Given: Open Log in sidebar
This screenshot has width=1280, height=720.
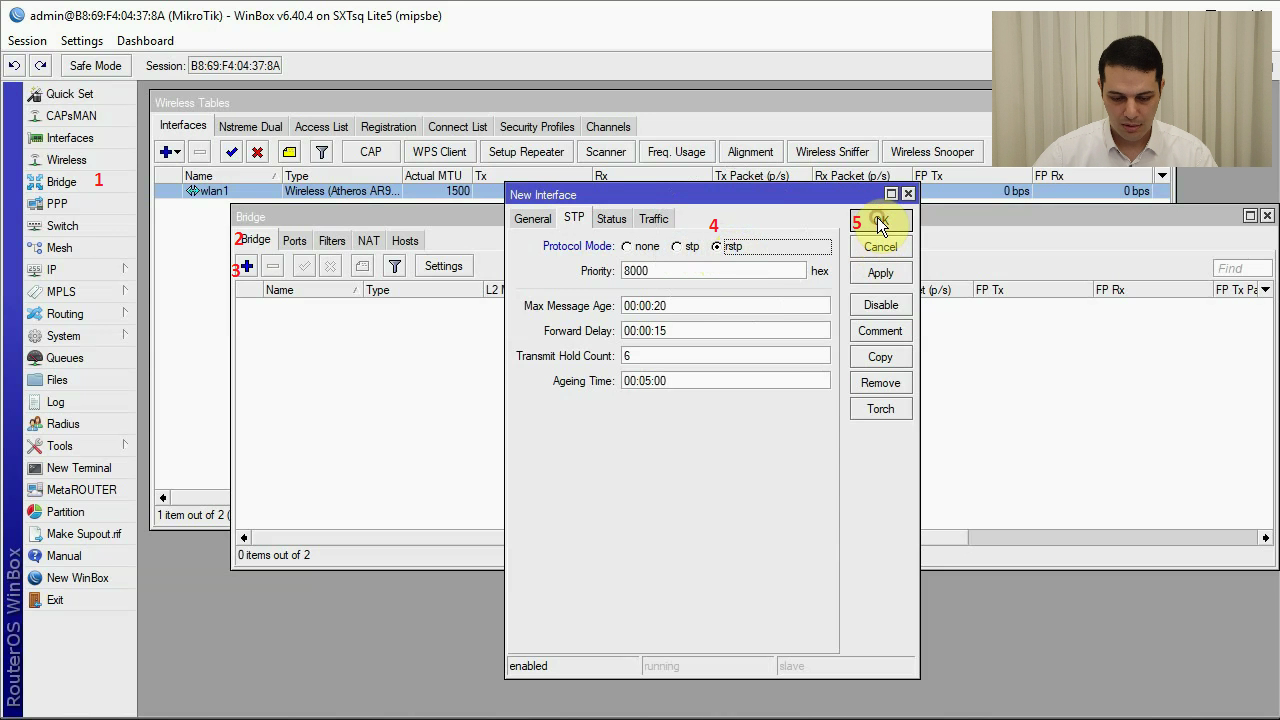Looking at the screenshot, I should (55, 402).
